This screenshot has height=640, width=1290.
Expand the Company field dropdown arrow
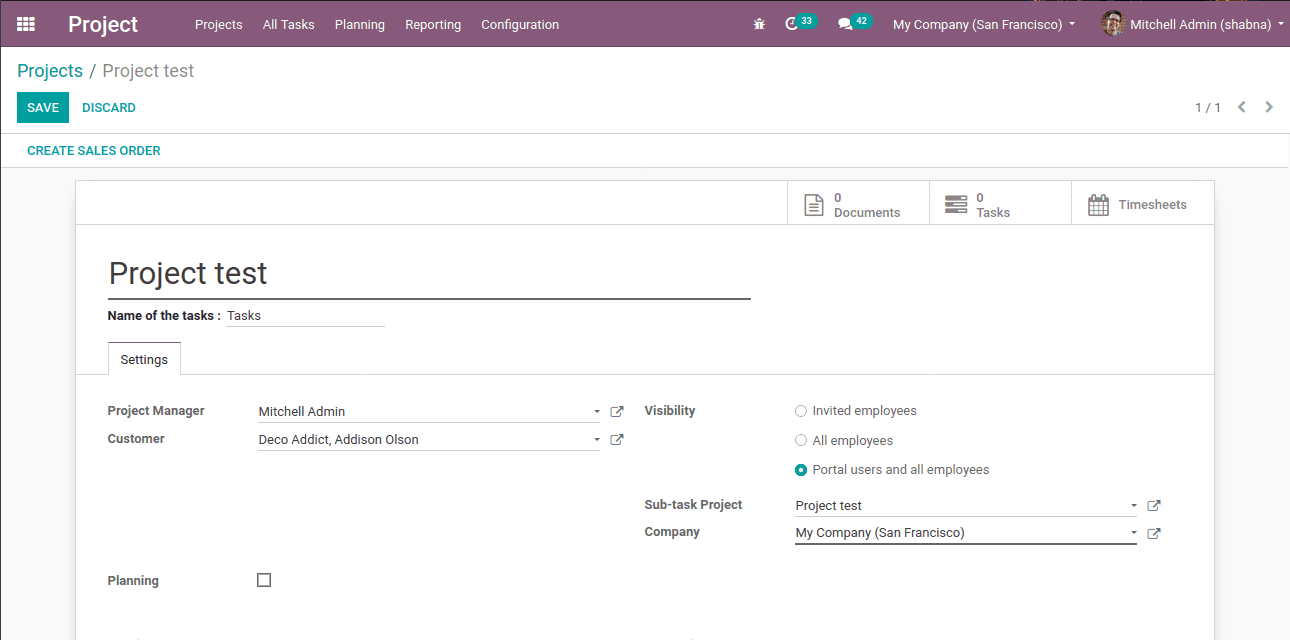(1133, 533)
